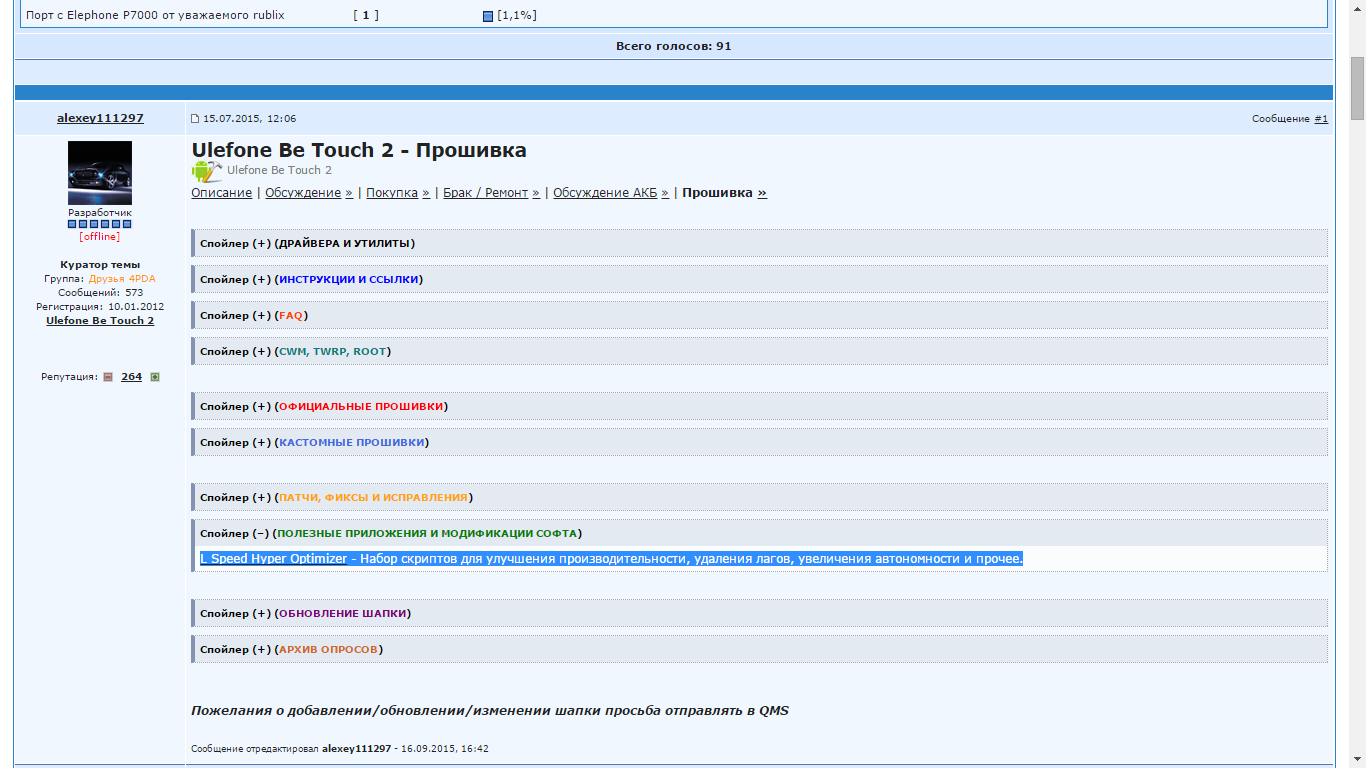Click the vote count [ 1 ]
The image size is (1366, 768).
[366, 16]
